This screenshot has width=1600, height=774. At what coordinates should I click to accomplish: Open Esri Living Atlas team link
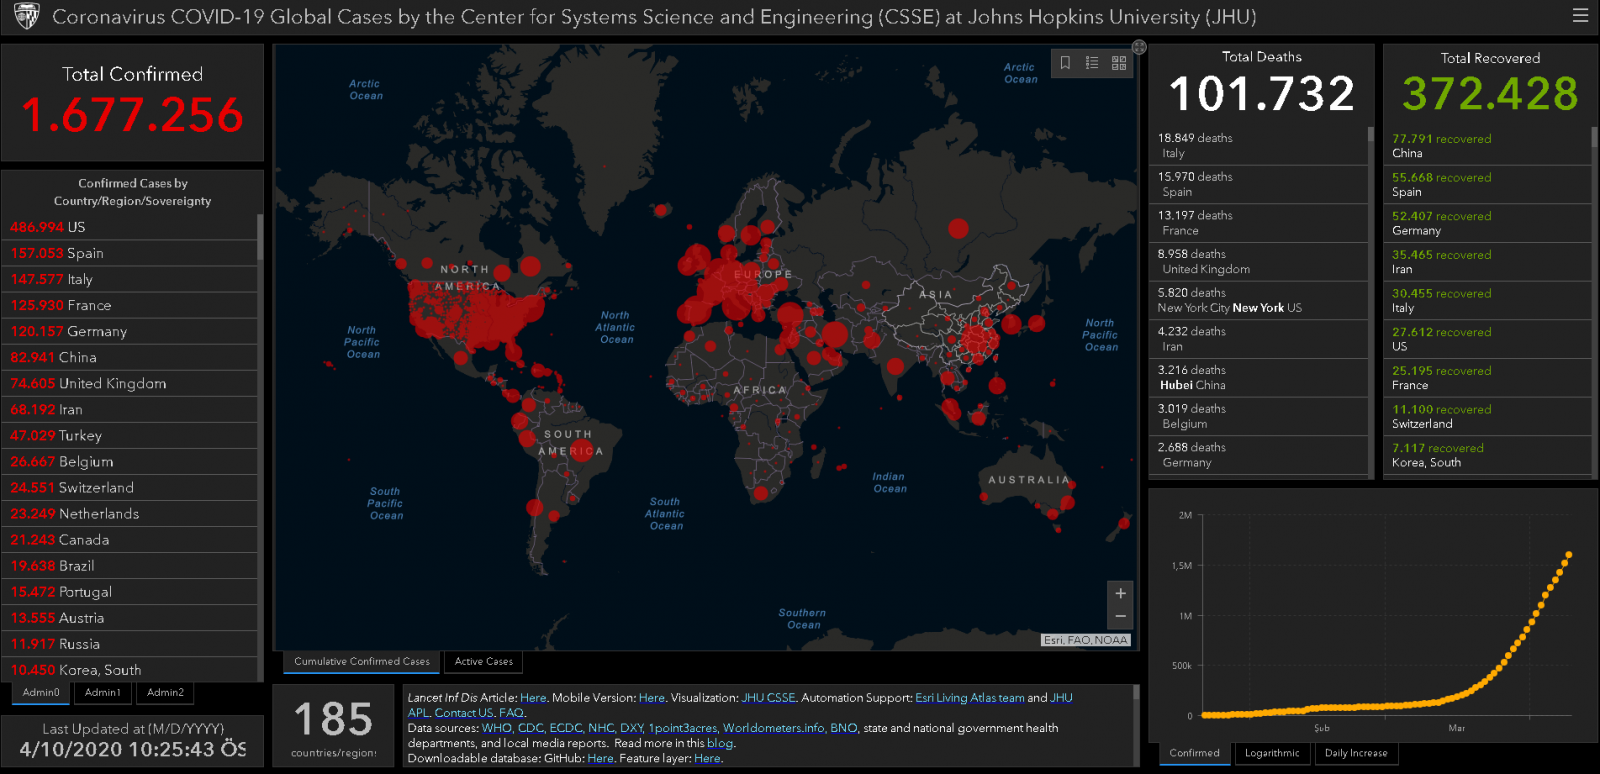tap(969, 698)
